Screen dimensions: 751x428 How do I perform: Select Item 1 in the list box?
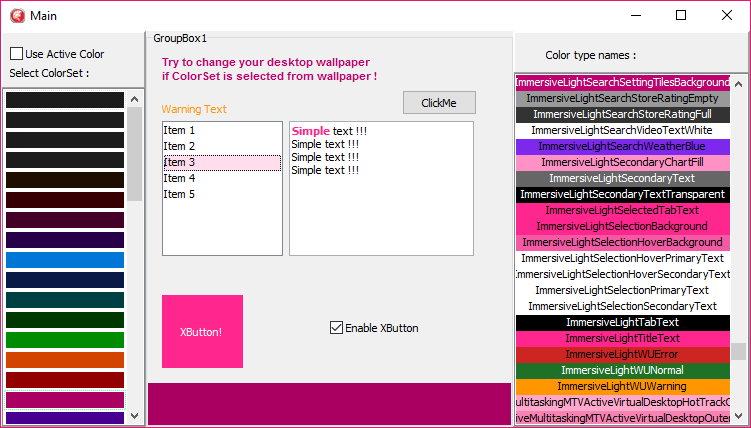pos(222,130)
